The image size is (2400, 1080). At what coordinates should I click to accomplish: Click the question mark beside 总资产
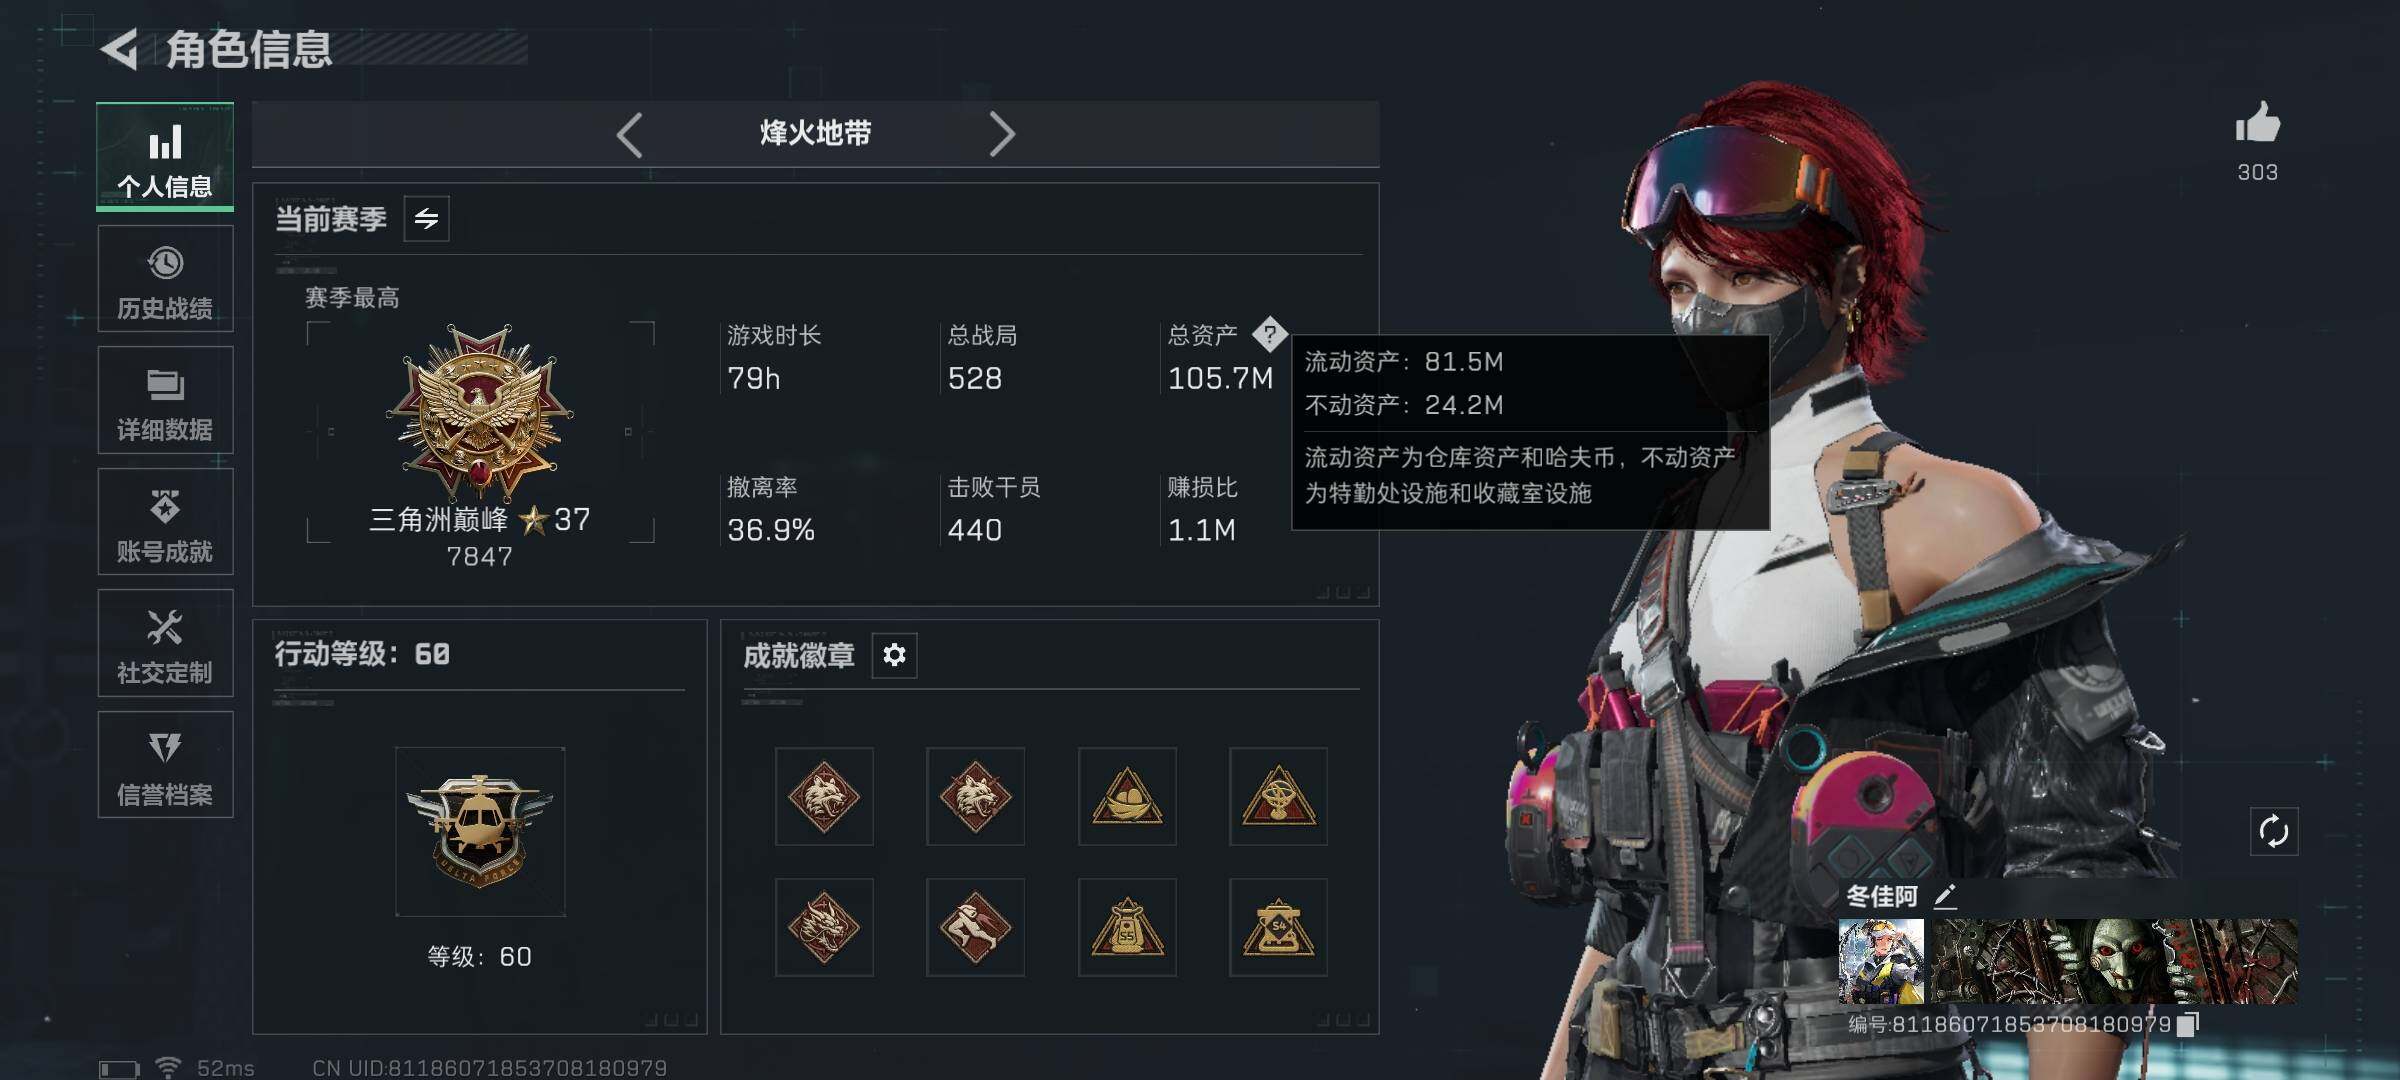[x=1269, y=334]
